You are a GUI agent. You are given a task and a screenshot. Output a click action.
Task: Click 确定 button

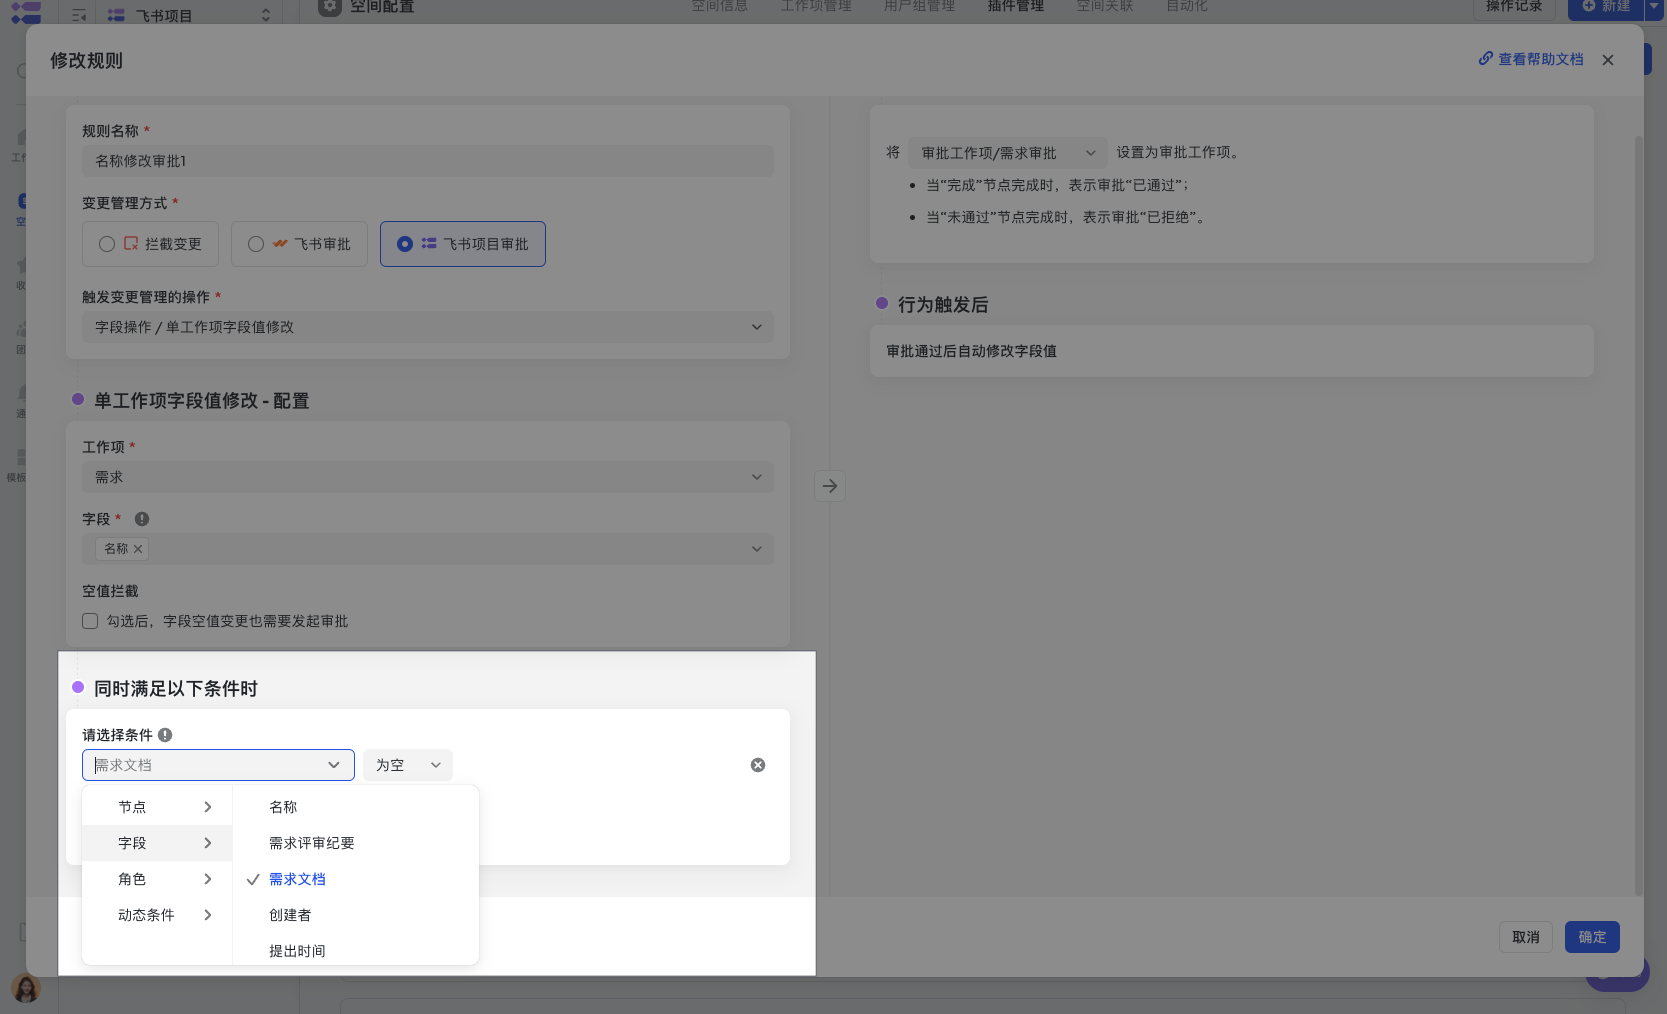[x=1592, y=937]
